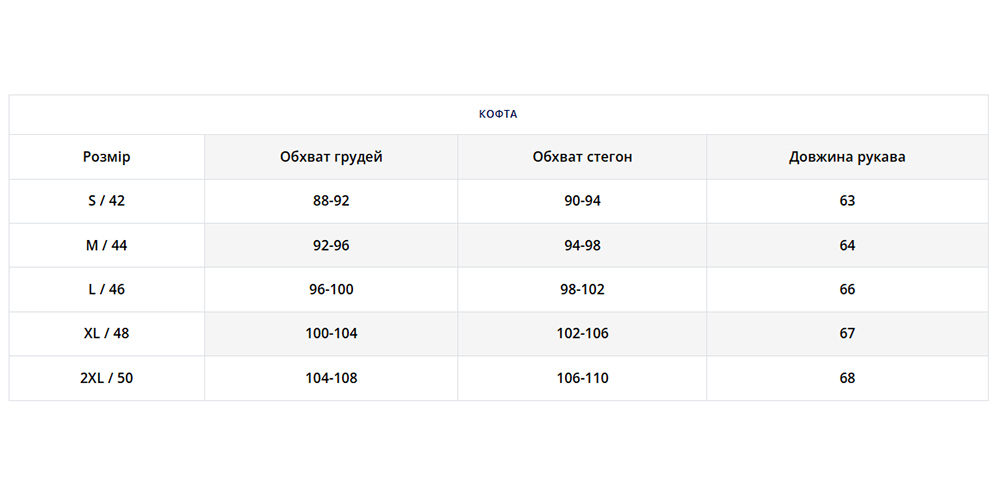Click the Обхват стегон column header
The image size is (1000, 500).
(582, 157)
